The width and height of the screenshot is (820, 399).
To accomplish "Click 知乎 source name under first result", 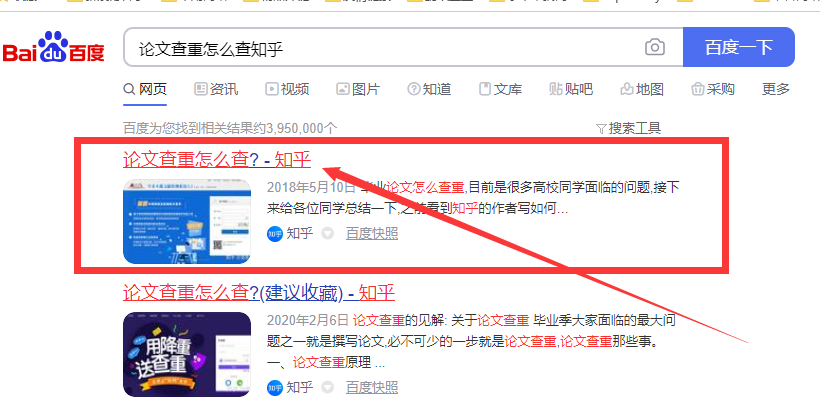I will (x=300, y=233).
